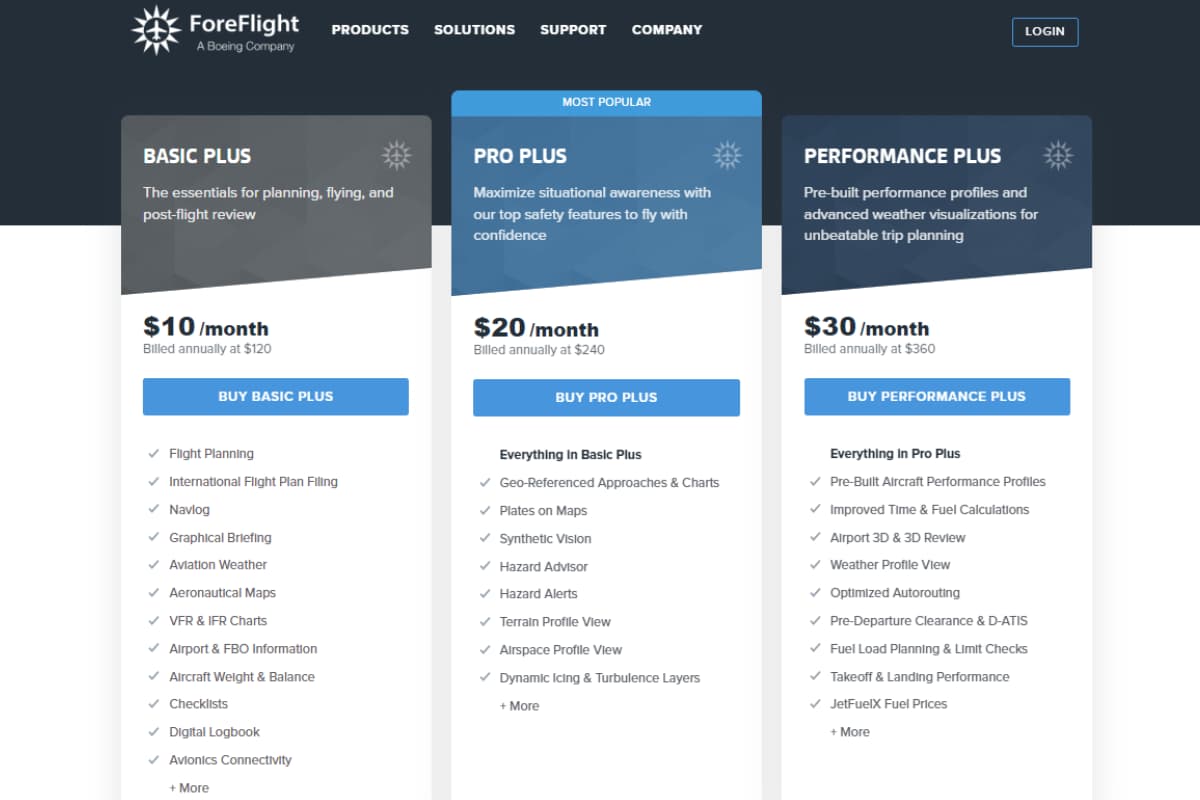Open the SUPPORT menu
Screen dimensions: 1200x800
572,30
